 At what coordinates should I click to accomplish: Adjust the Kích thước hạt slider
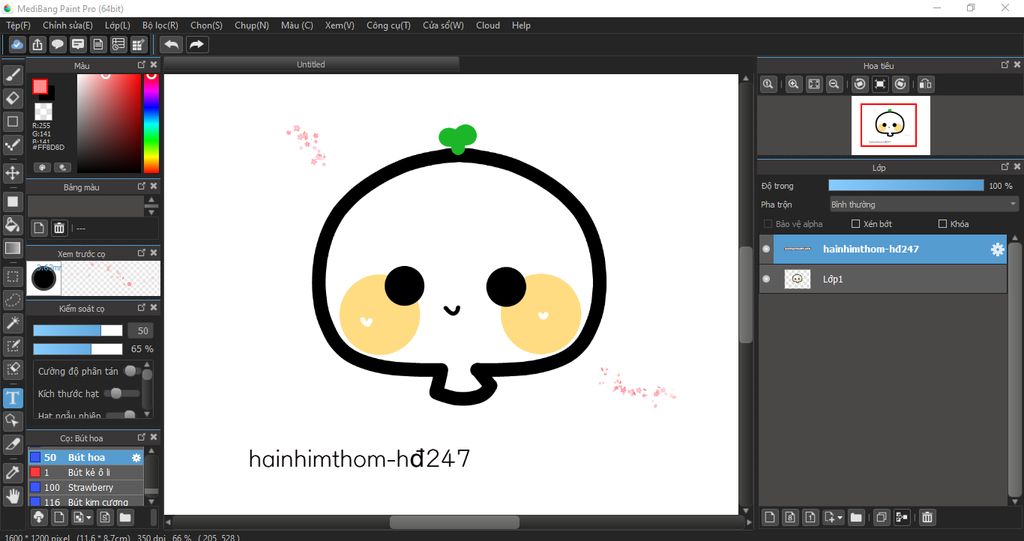[122, 393]
